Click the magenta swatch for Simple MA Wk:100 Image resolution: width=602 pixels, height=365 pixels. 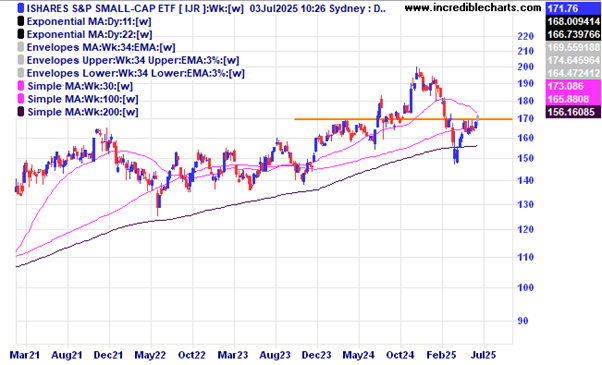pyautogui.click(x=21, y=99)
